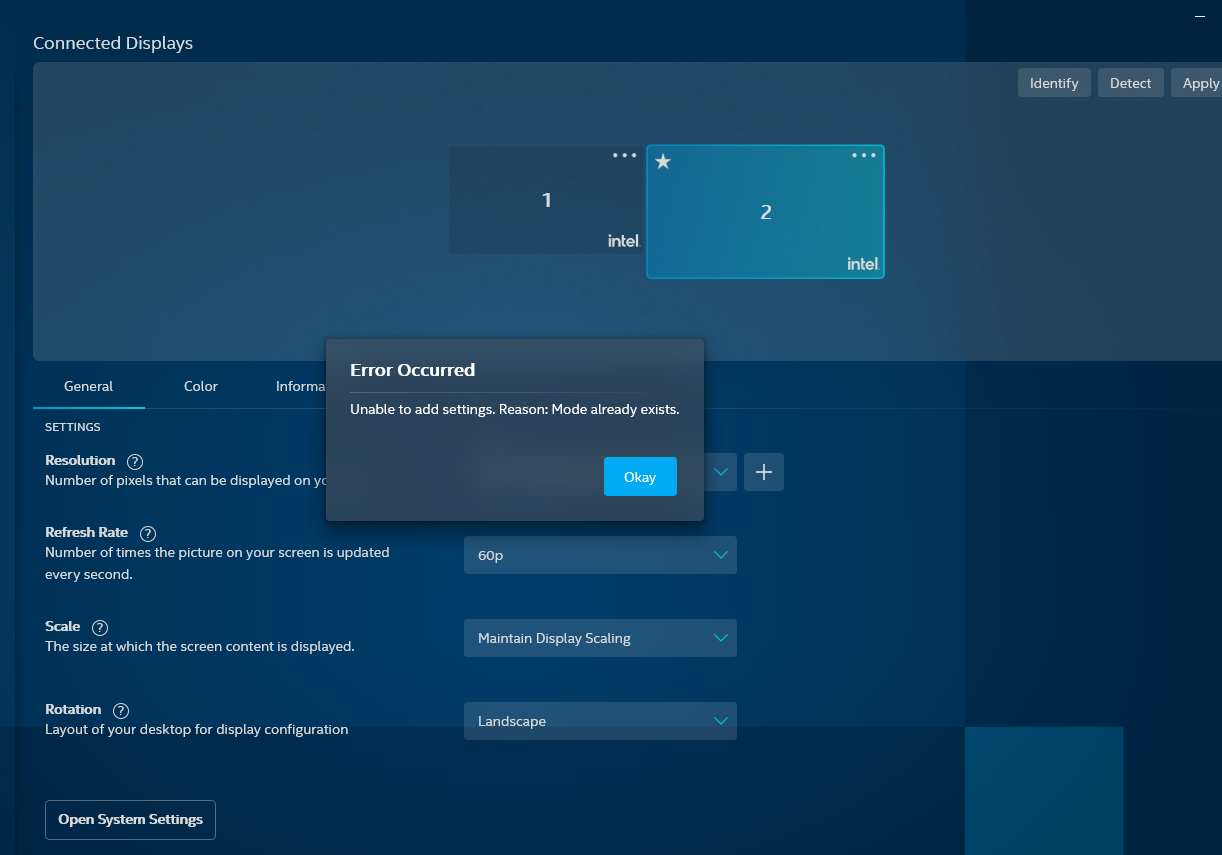Expand the Landscape rotation dropdown
This screenshot has width=1222, height=855.
[600, 721]
